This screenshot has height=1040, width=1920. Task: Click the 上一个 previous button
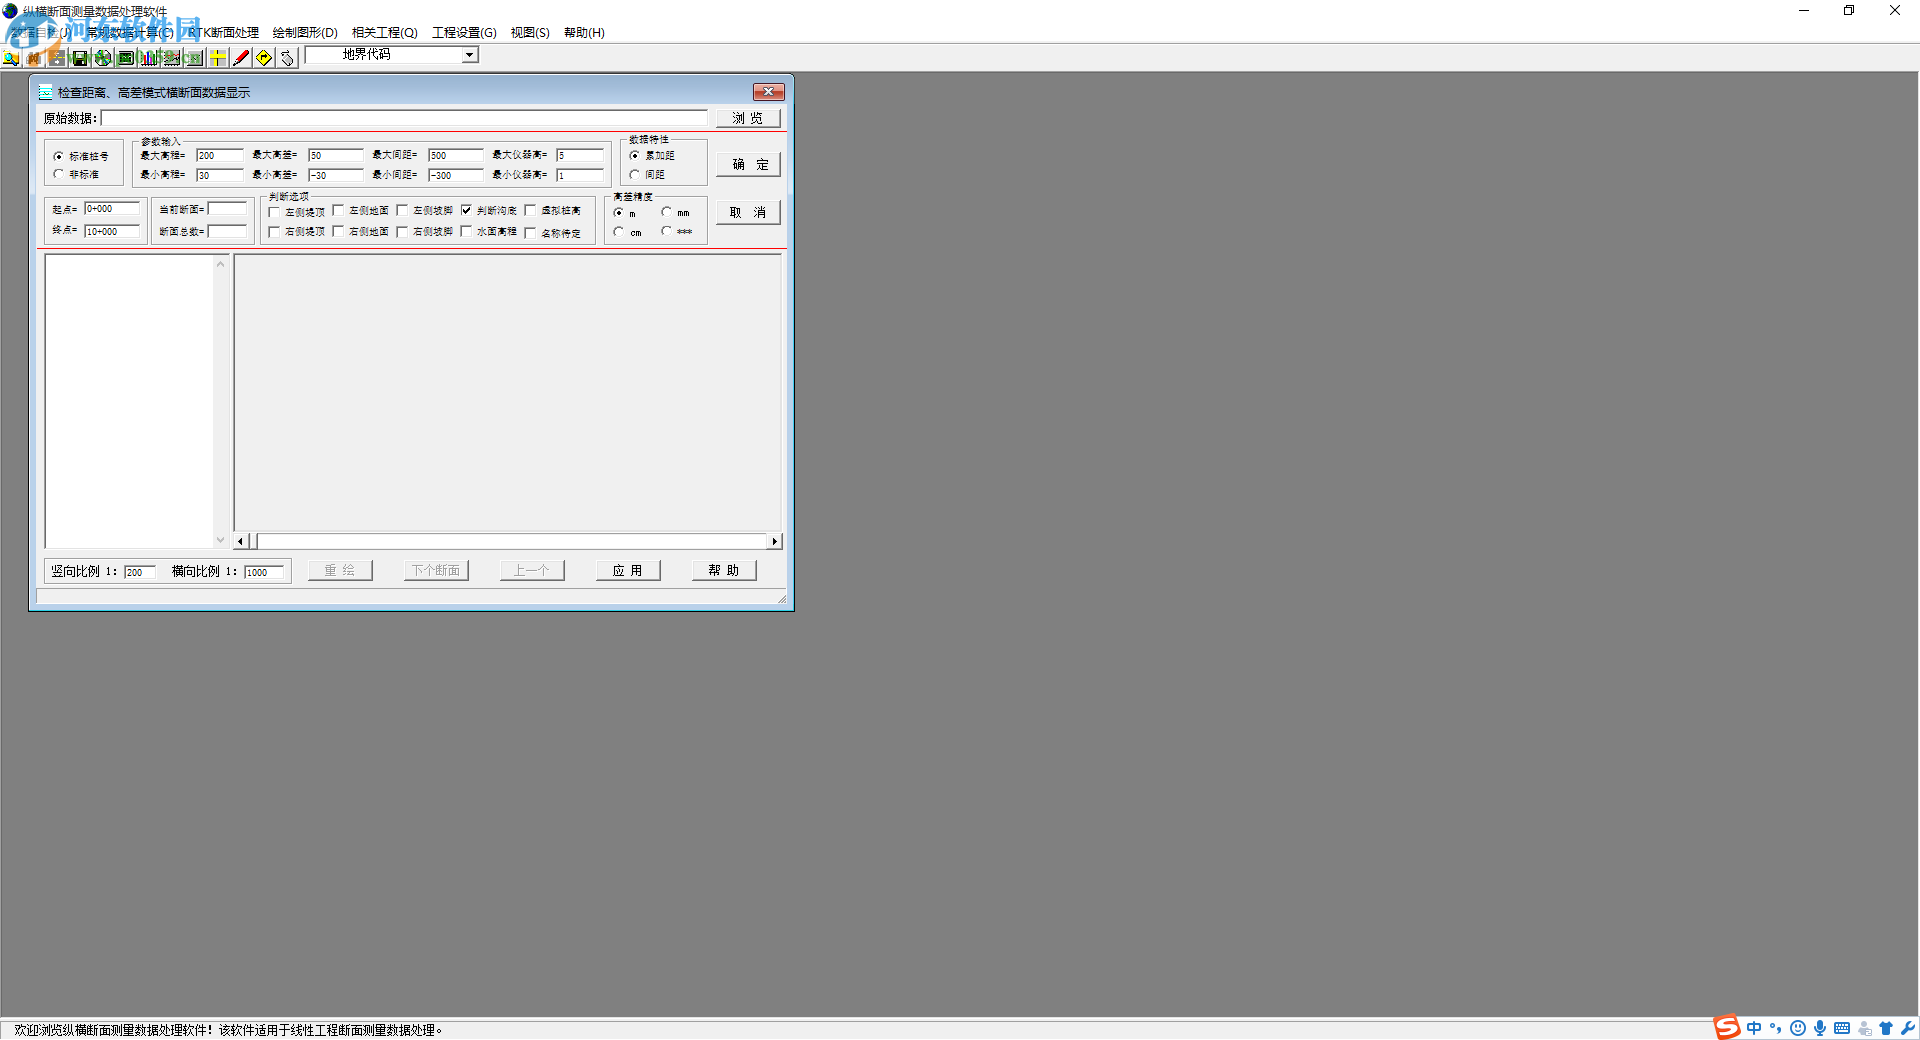(x=532, y=570)
